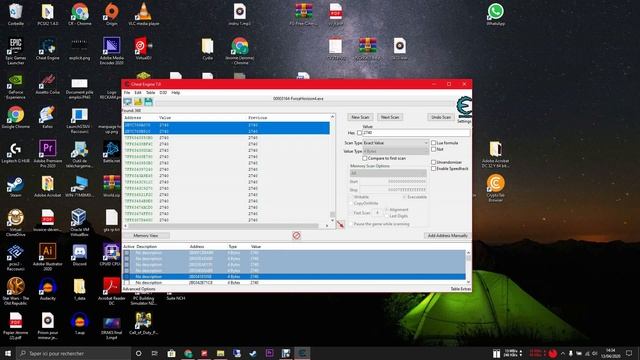
Task: Open the D3D menu
Action: (x=163, y=93)
